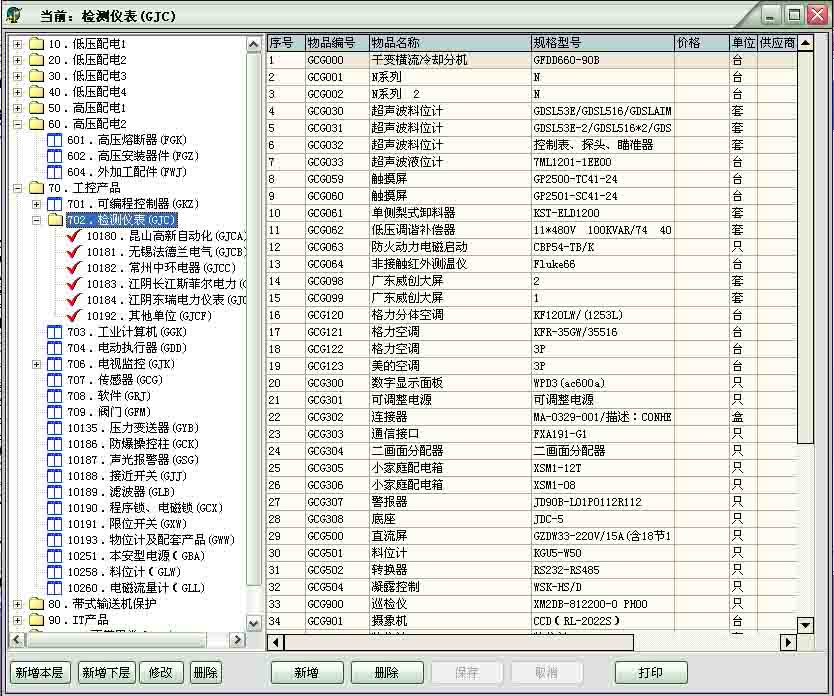Collapse the 60.高压配电2 tree node
The image size is (834, 696).
[x=17, y=124]
